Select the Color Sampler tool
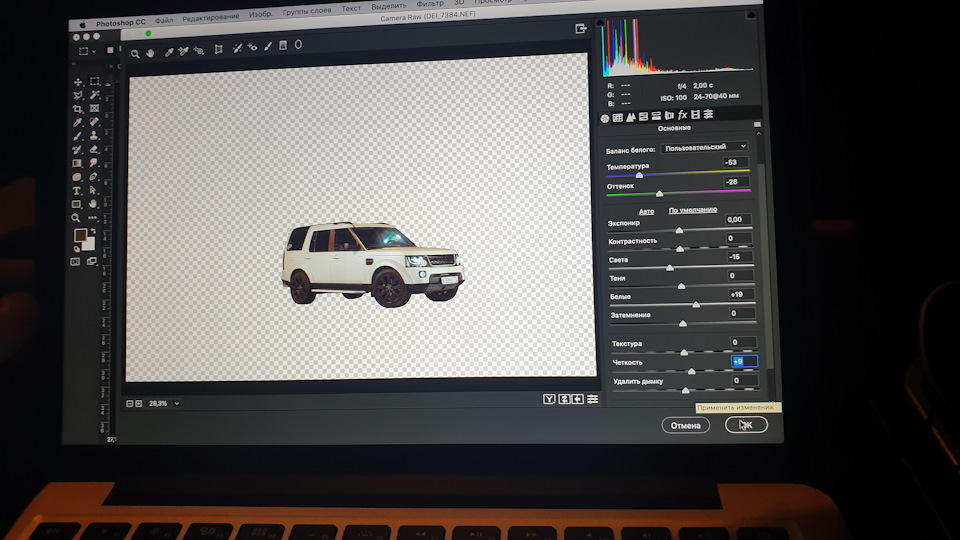Screen dimensions: 960x540 coord(184,52)
